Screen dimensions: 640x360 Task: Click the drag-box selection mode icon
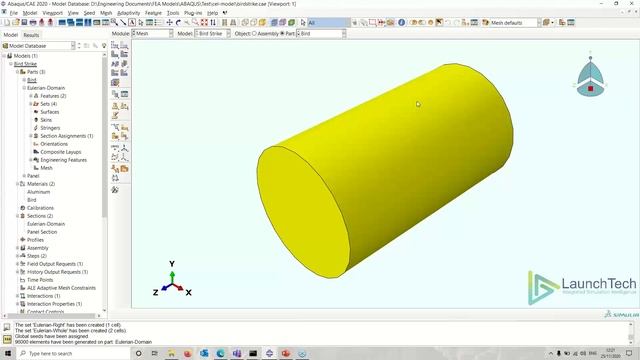click(x=372, y=22)
